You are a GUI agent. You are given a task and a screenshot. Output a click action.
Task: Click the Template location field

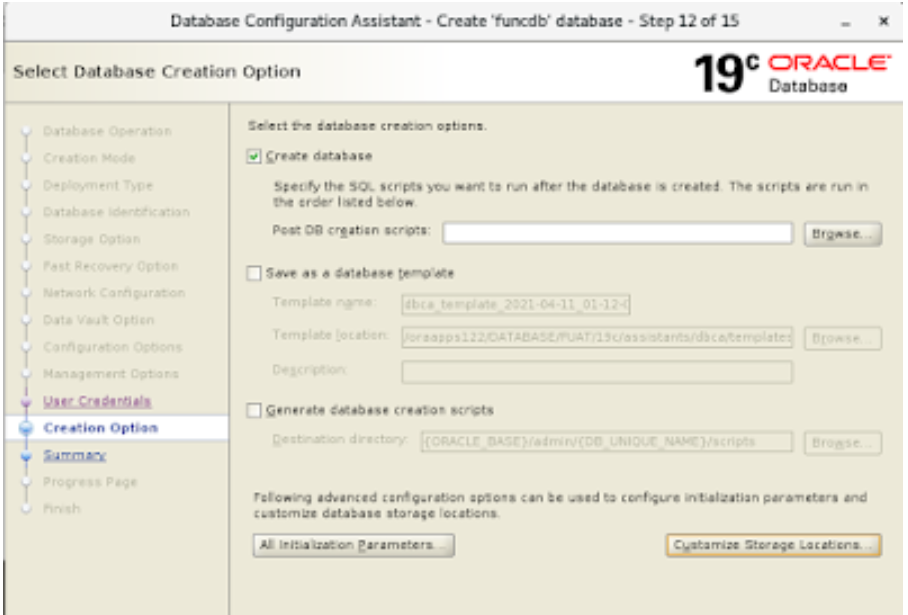(597, 337)
